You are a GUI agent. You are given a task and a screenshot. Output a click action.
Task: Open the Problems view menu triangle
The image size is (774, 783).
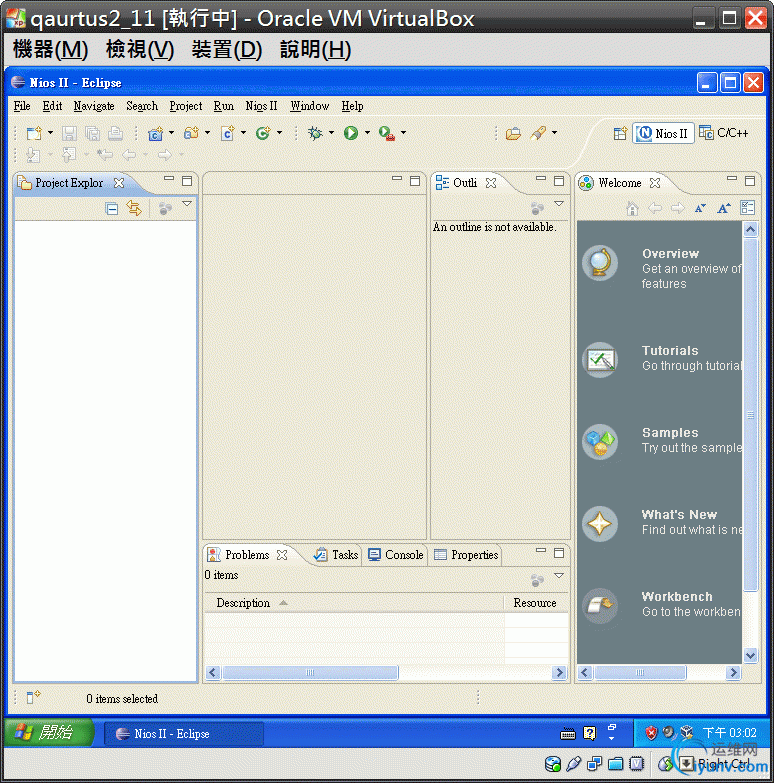(559, 576)
